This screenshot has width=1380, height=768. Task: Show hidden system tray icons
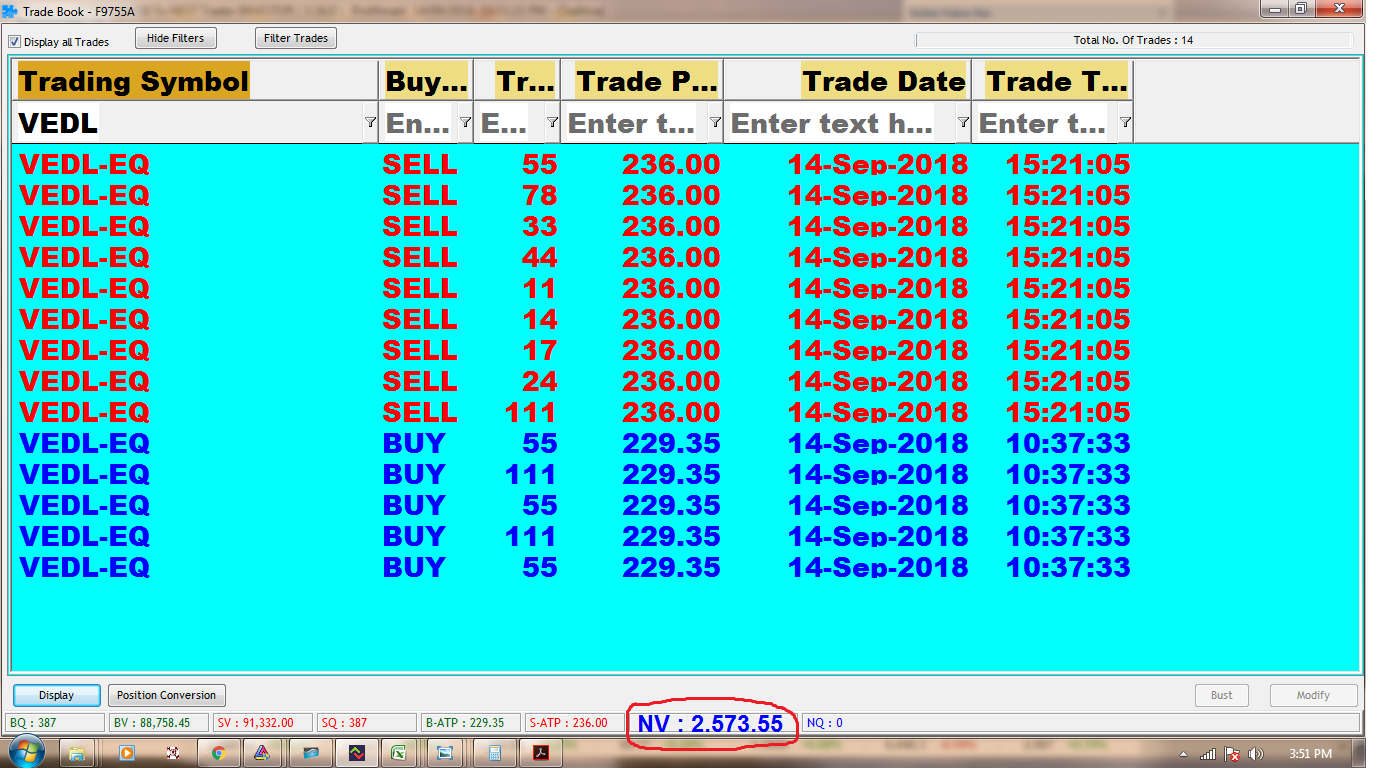click(x=1184, y=754)
